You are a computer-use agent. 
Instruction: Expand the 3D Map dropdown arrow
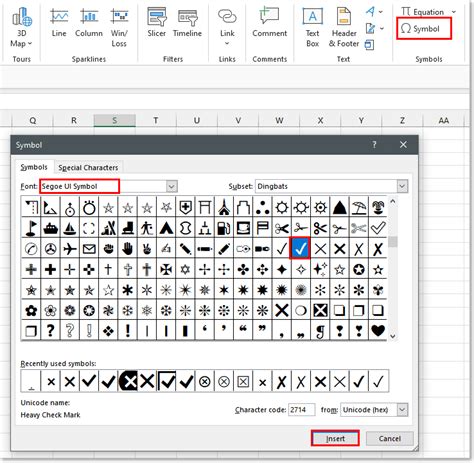[x=30, y=43]
